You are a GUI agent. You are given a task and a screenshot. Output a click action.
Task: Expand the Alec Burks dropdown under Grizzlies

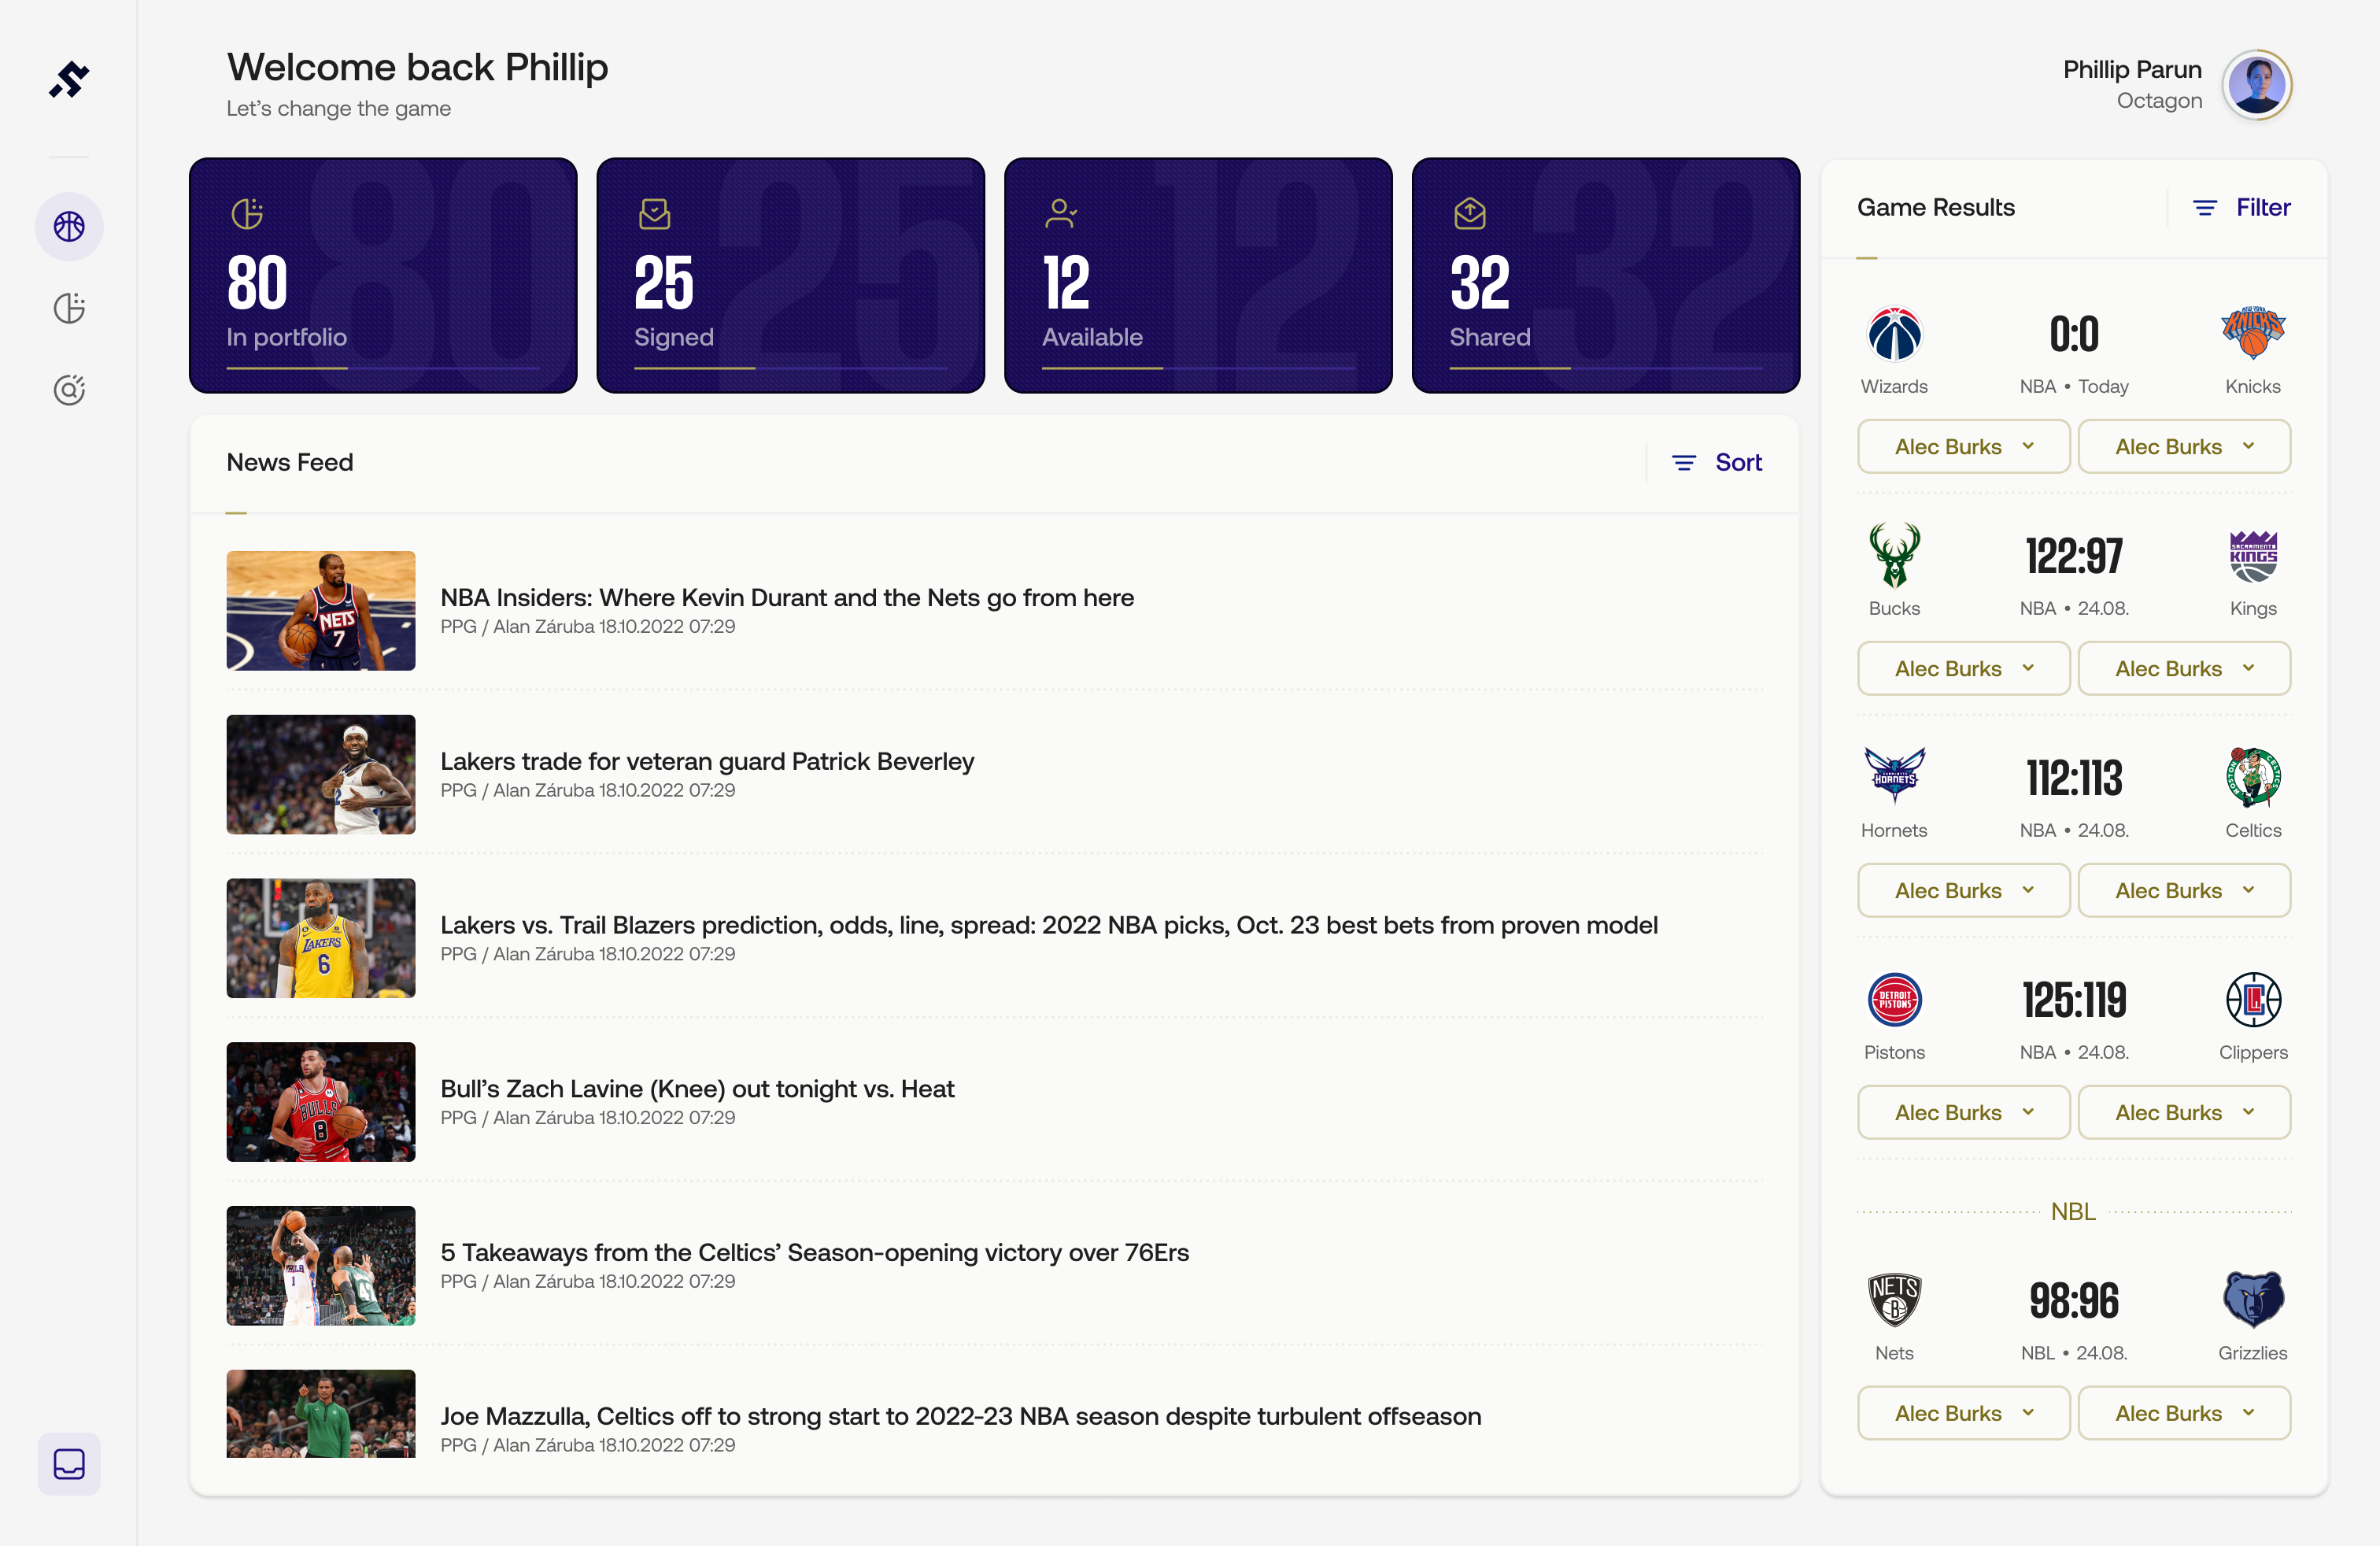pos(2183,1413)
